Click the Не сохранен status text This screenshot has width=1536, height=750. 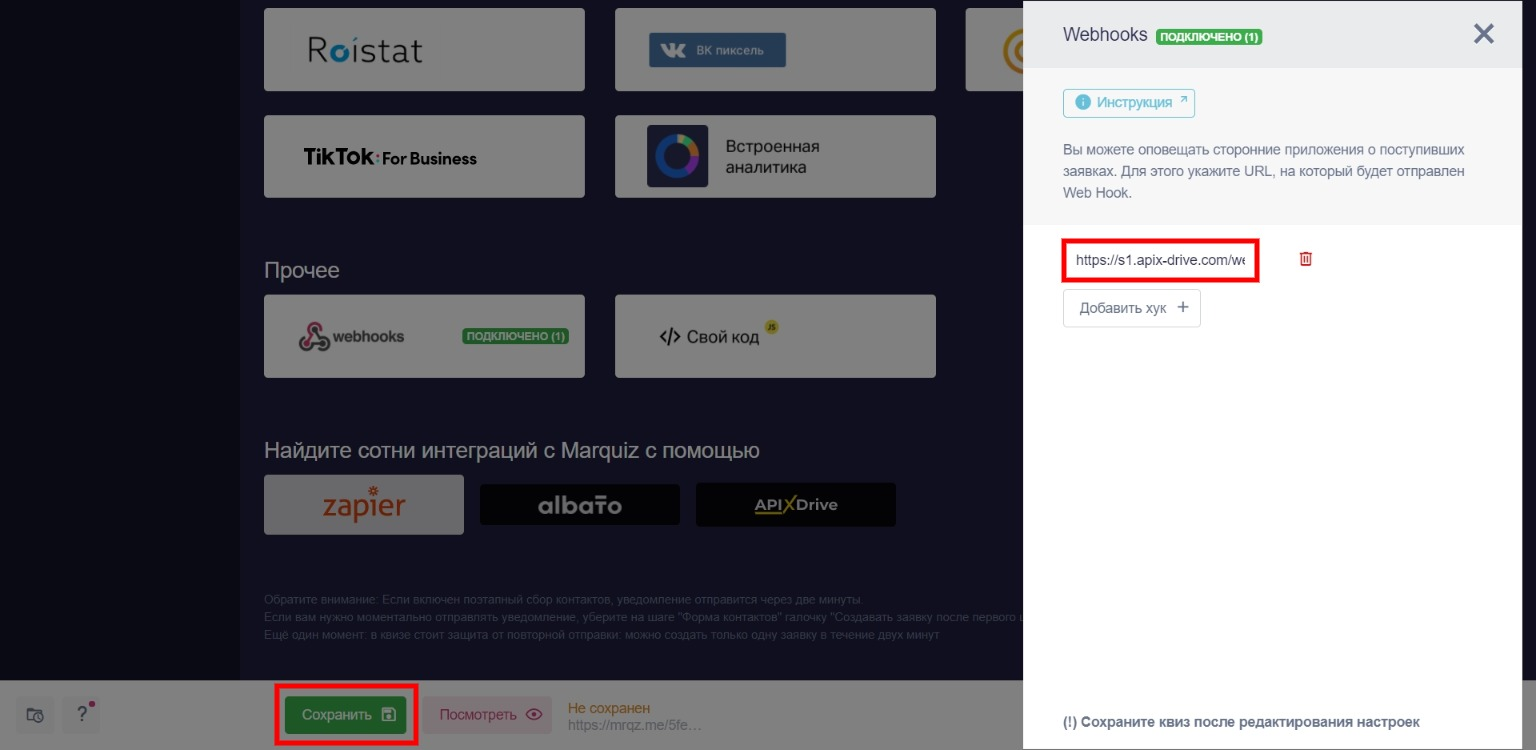tap(609, 708)
